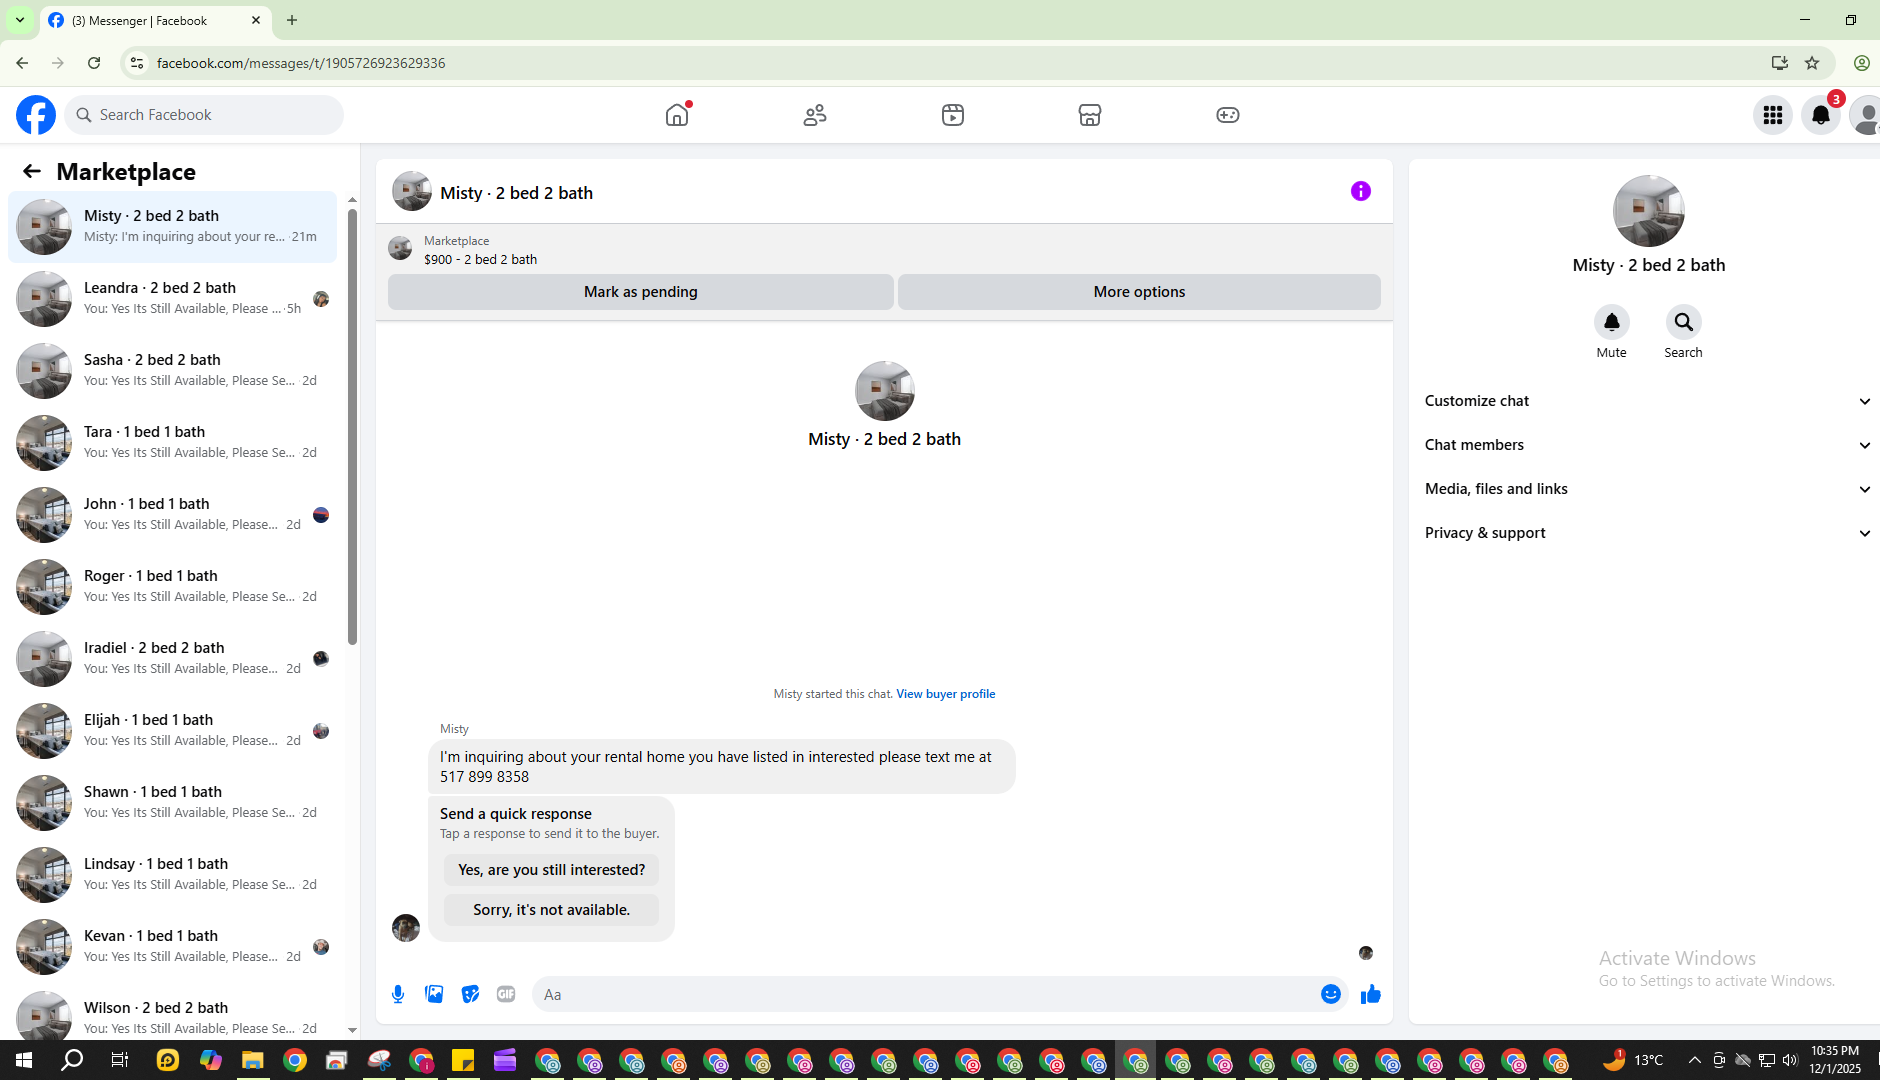
Task: Open Windows Start menu
Action: pyautogui.click(x=24, y=1060)
